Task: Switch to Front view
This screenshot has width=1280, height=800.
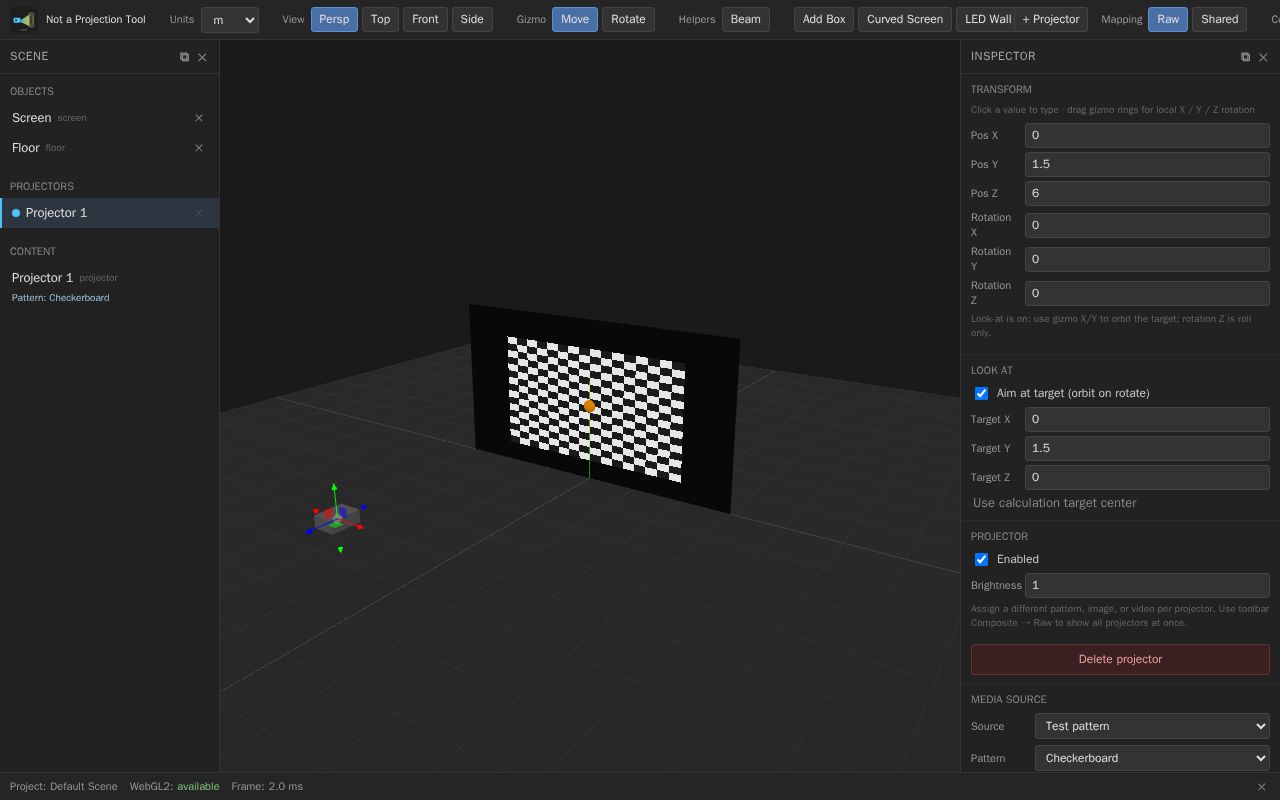Action: tap(425, 19)
